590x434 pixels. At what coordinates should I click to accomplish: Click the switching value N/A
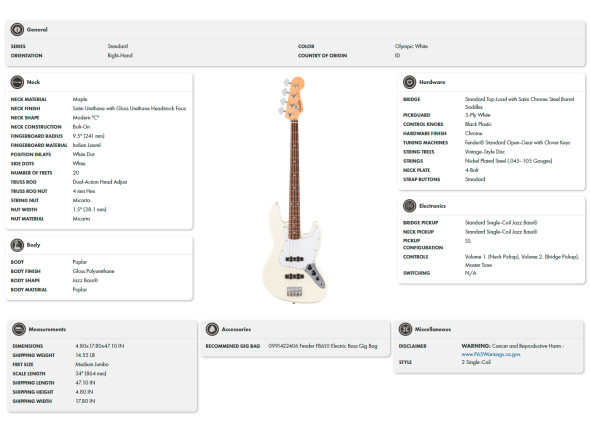(470, 273)
